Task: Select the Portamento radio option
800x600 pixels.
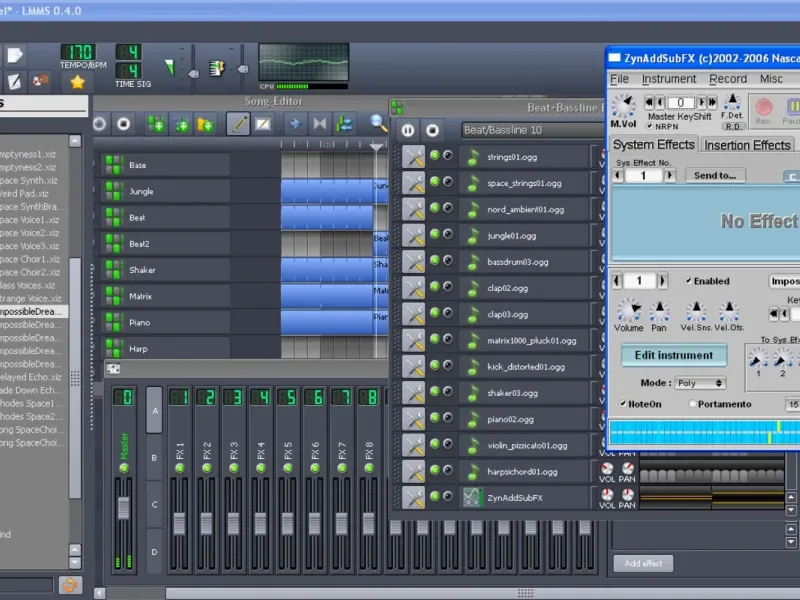Action: (x=693, y=404)
